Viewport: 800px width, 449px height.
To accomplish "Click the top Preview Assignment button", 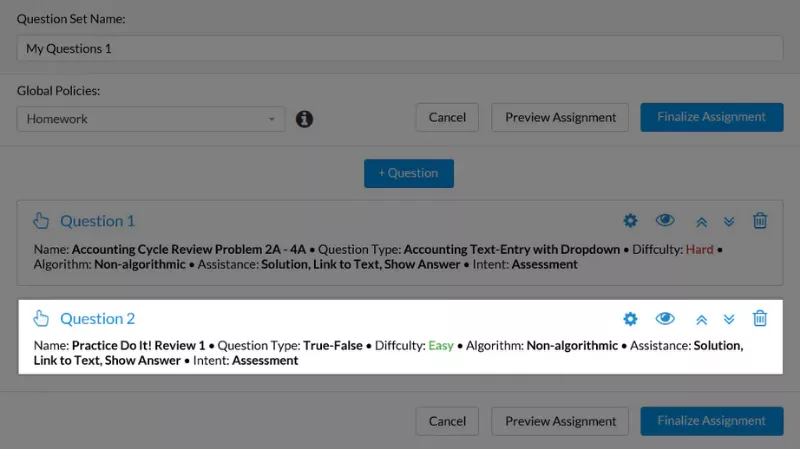I will pyautogui.click(x=560, y=117).
